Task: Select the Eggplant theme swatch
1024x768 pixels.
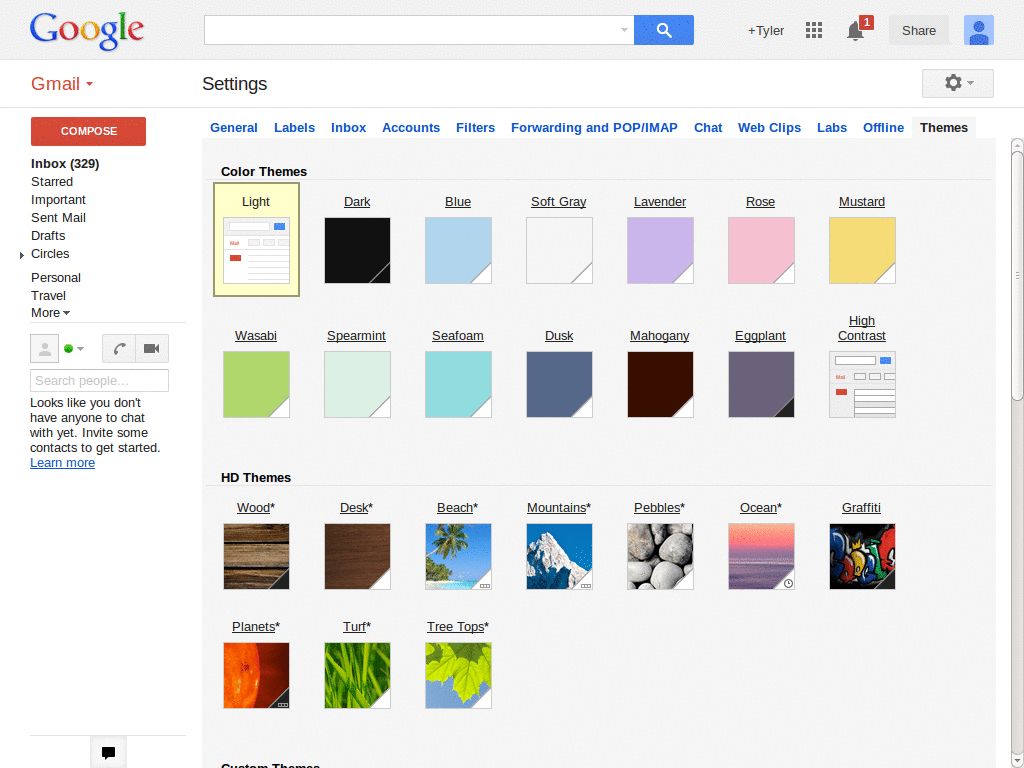Action: pyautogui.click(x=761, y=385)
